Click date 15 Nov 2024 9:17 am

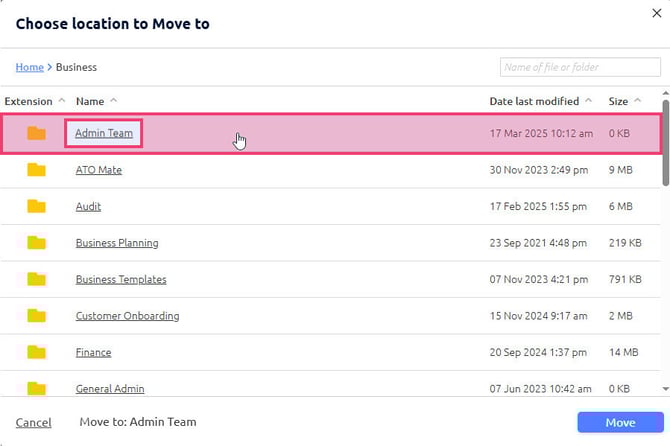click(x=538, y=316)
